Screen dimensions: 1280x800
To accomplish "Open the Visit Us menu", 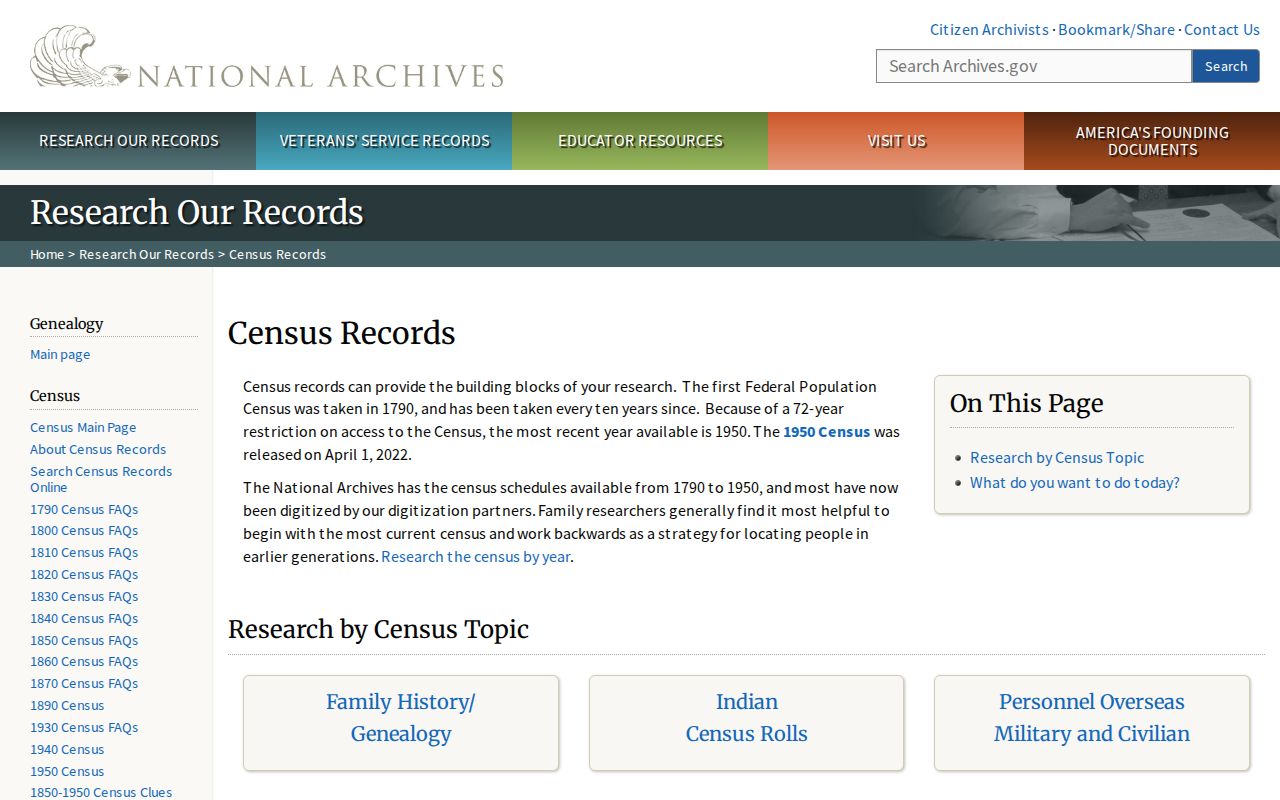I will (896, 141).
